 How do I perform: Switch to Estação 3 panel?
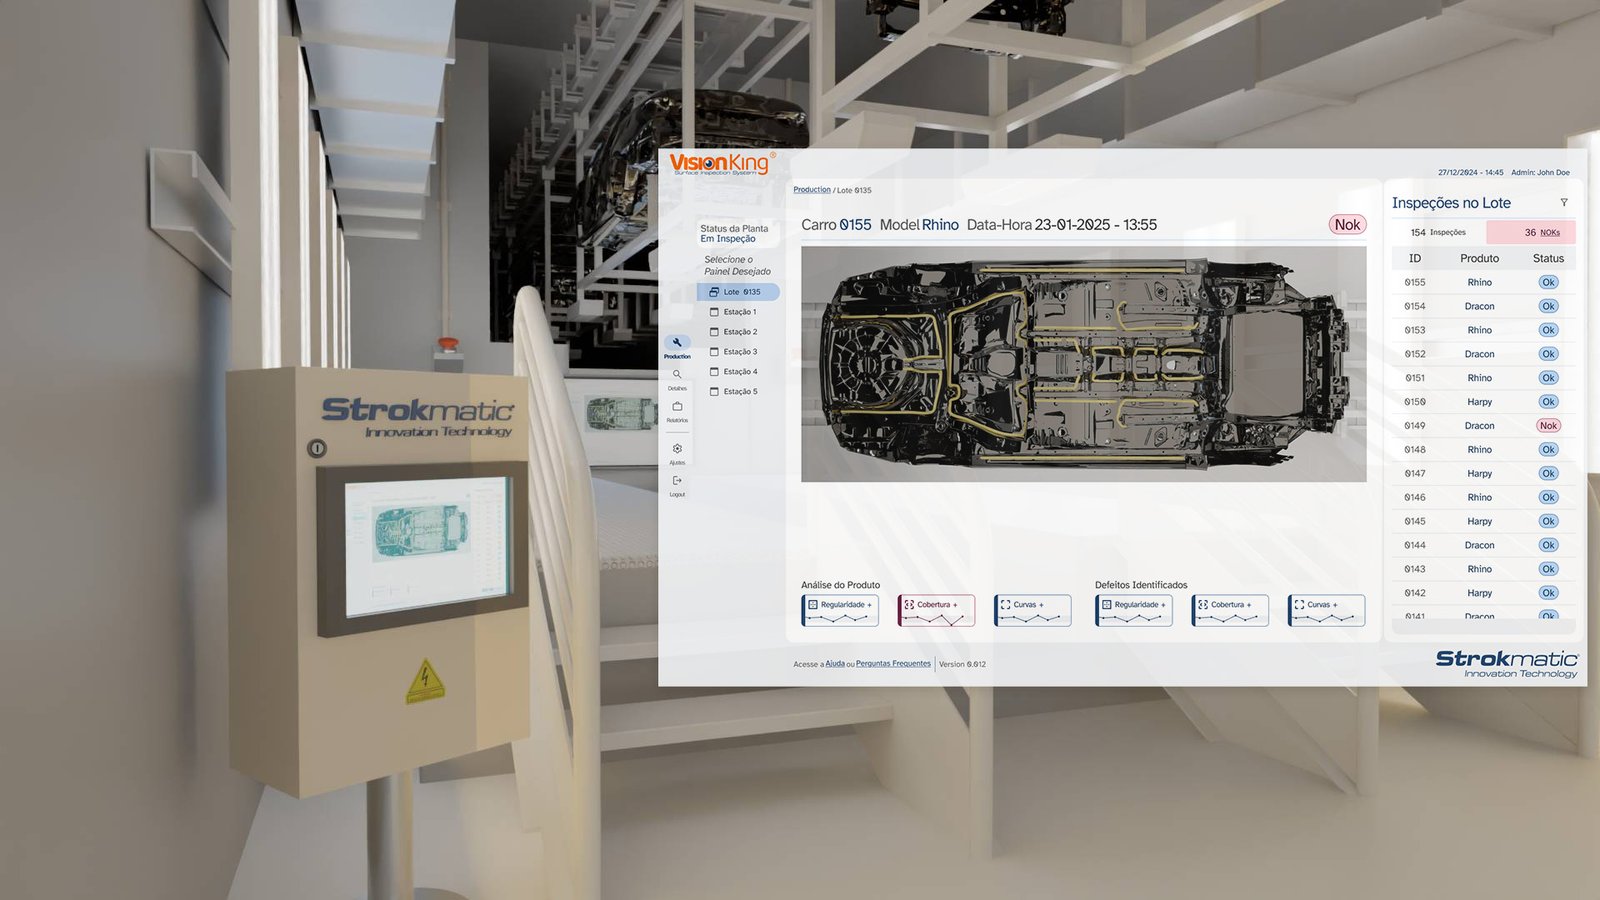[x=740, y=352]
